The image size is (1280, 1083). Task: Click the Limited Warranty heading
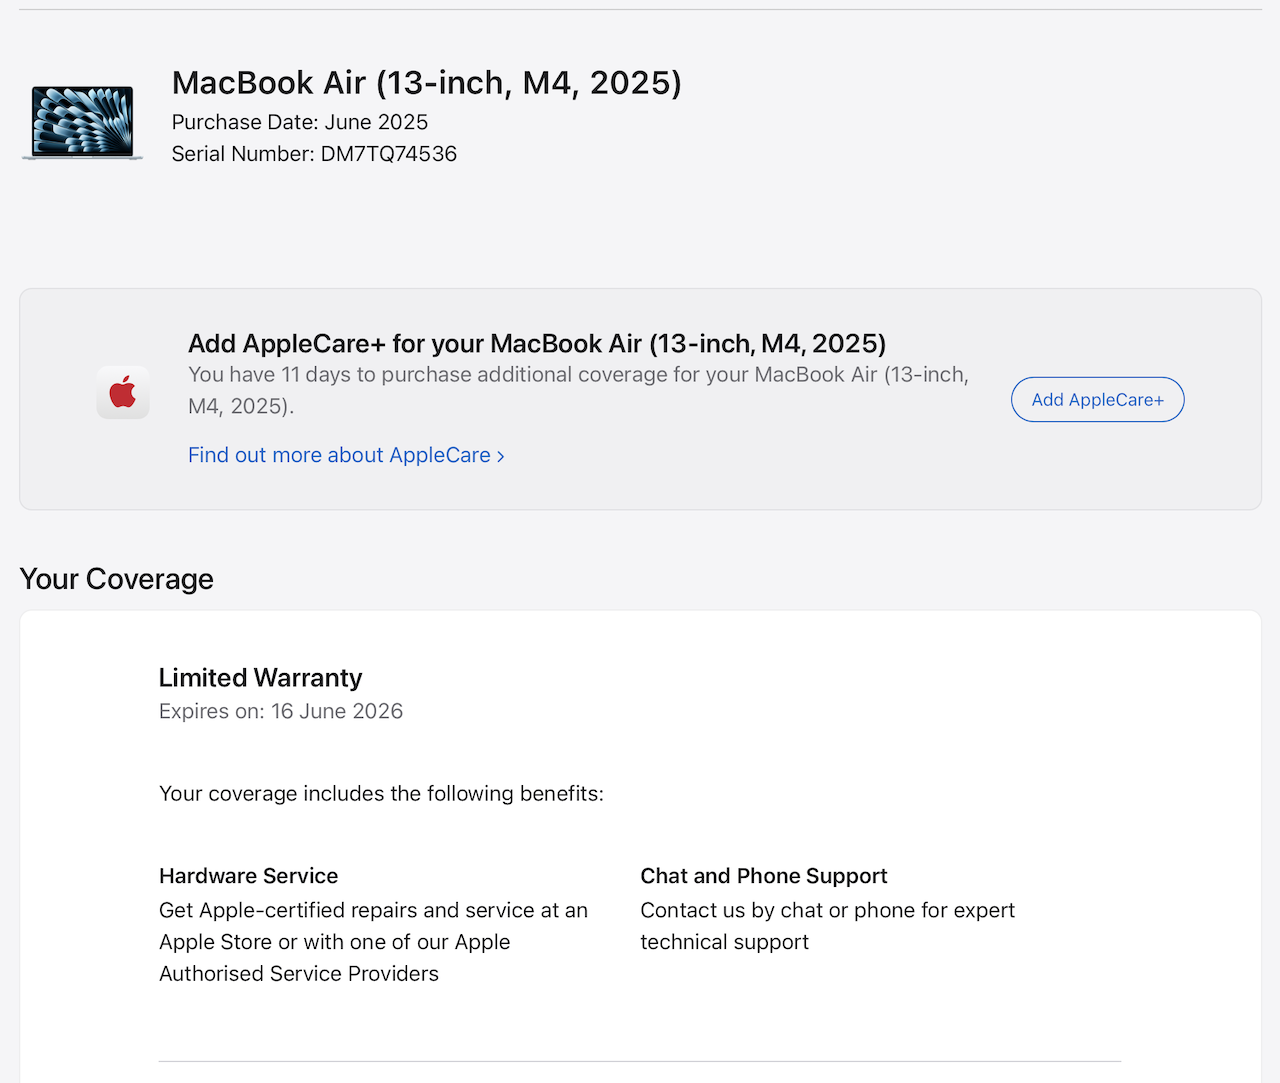pyautogui.click(x=260, y=678)
